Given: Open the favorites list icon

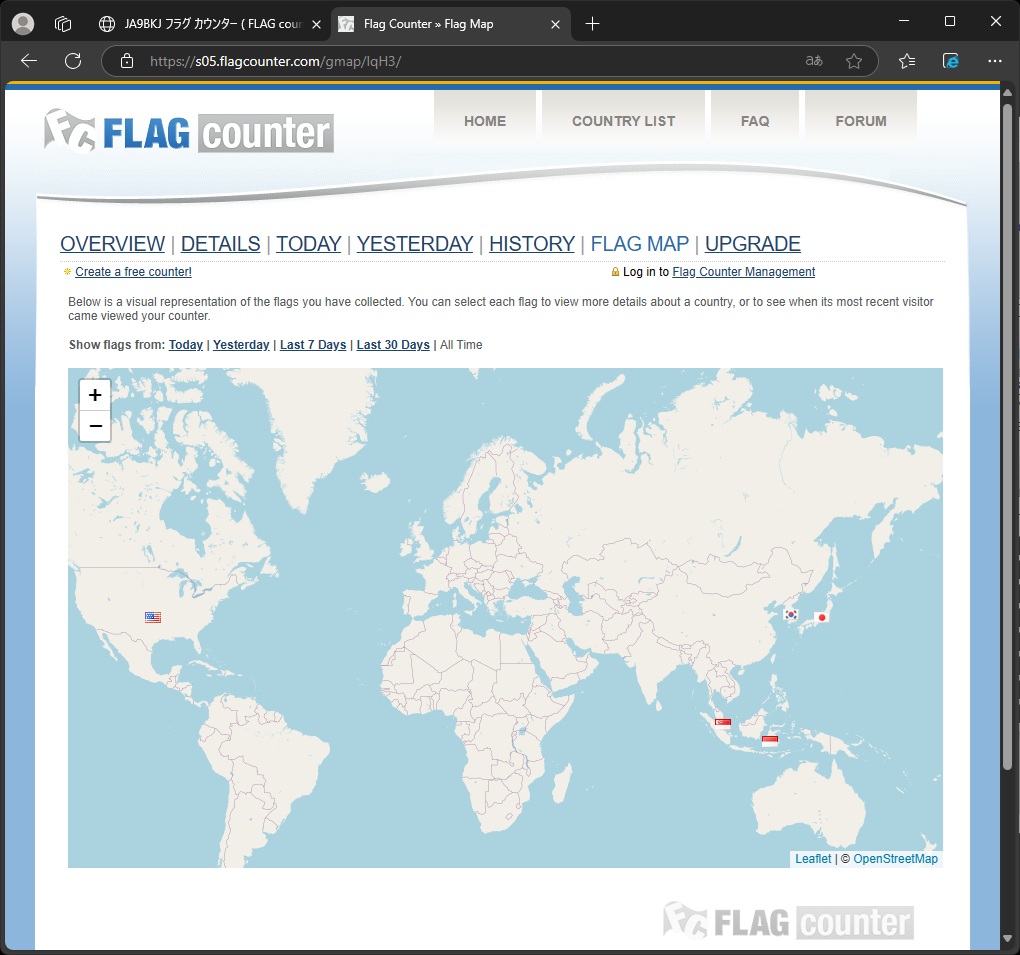Looking at the screenshot, I should click(907, 61).
